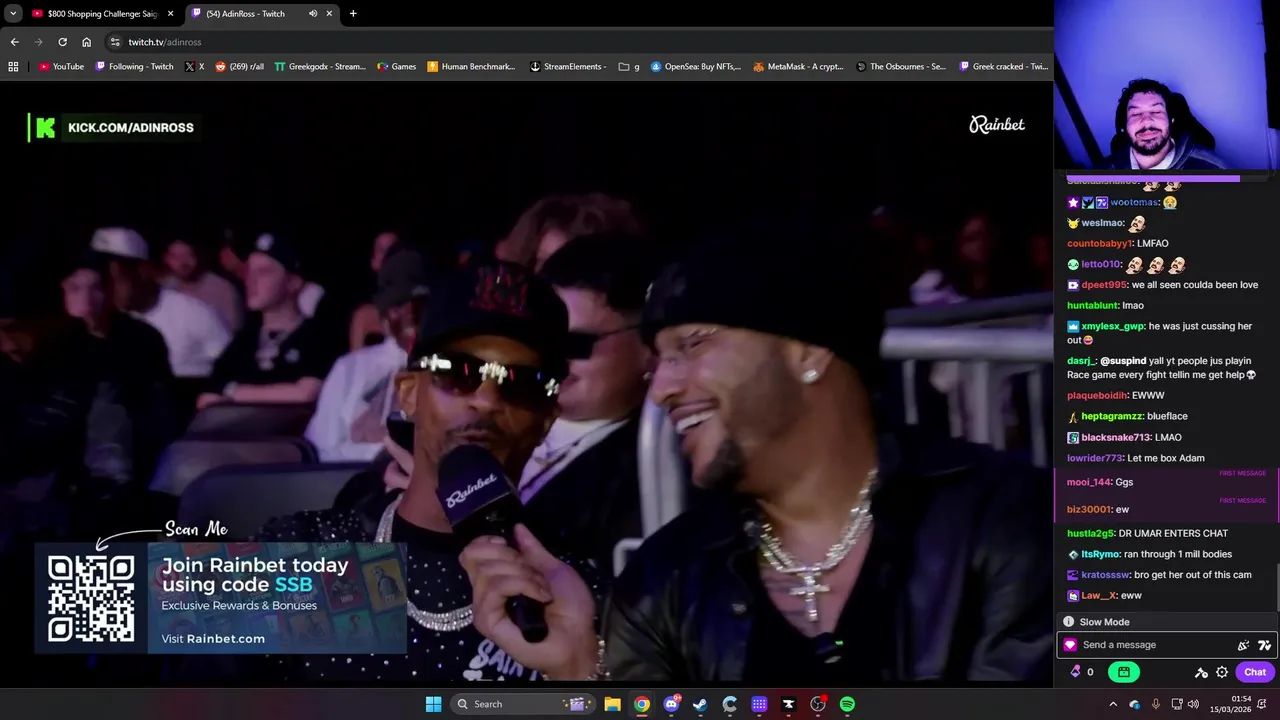Click username hustla2g5 in chat
The image size is (1280, 720).
[1090, 533]
